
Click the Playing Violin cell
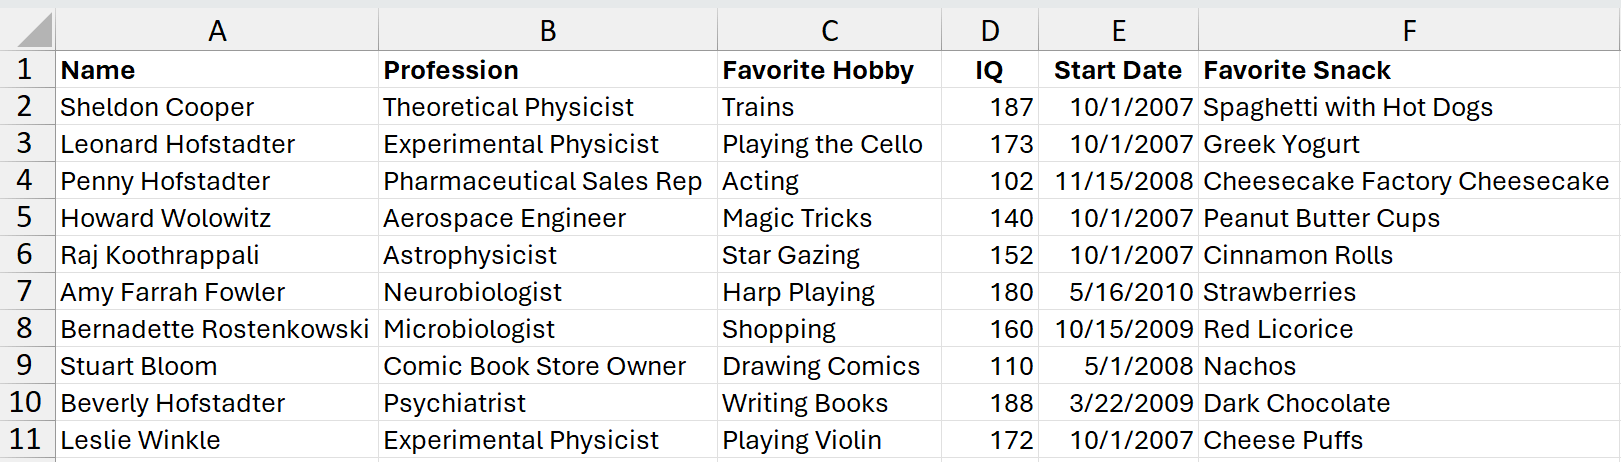click(802, 440)
